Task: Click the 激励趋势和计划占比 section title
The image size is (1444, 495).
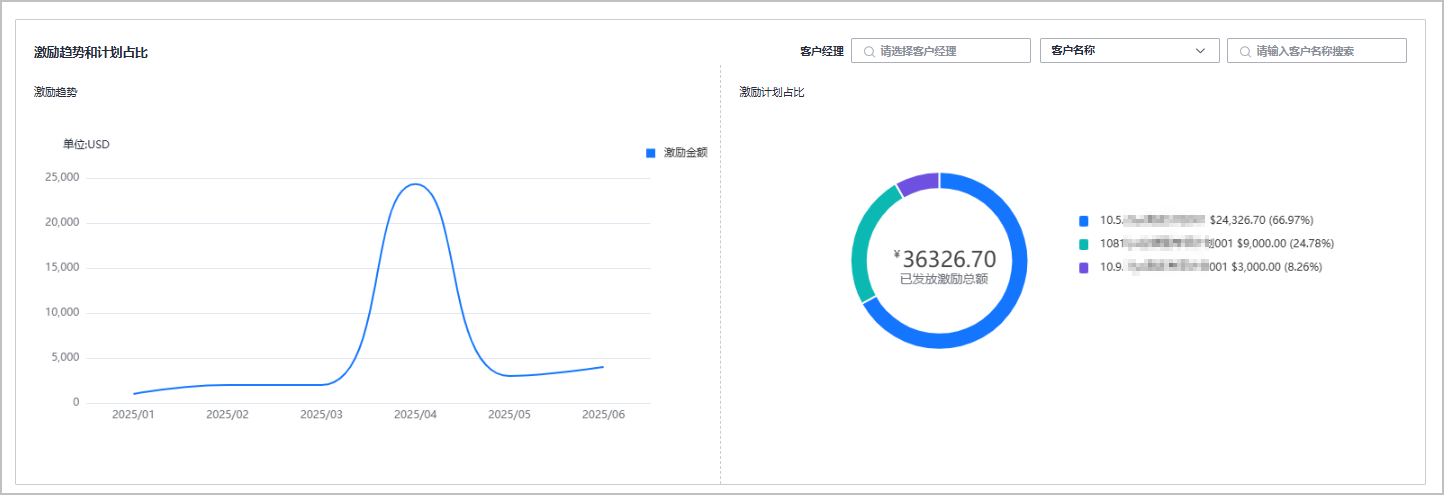Action: click(x=90, y=52)
